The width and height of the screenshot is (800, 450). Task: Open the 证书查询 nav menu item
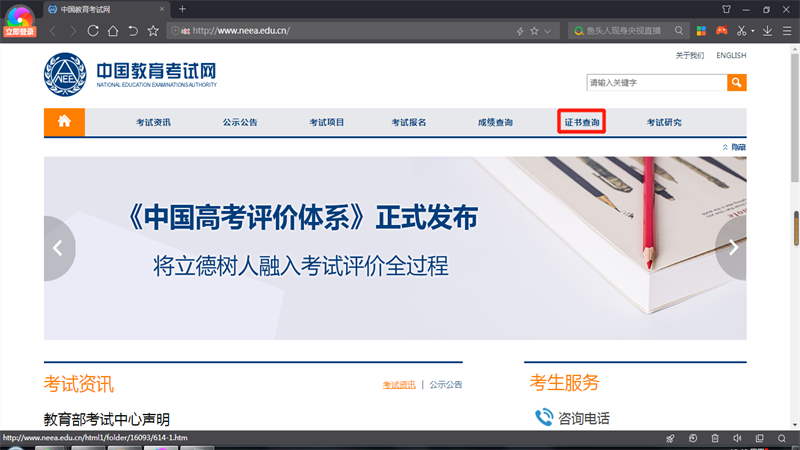click(x=582, y=122)
